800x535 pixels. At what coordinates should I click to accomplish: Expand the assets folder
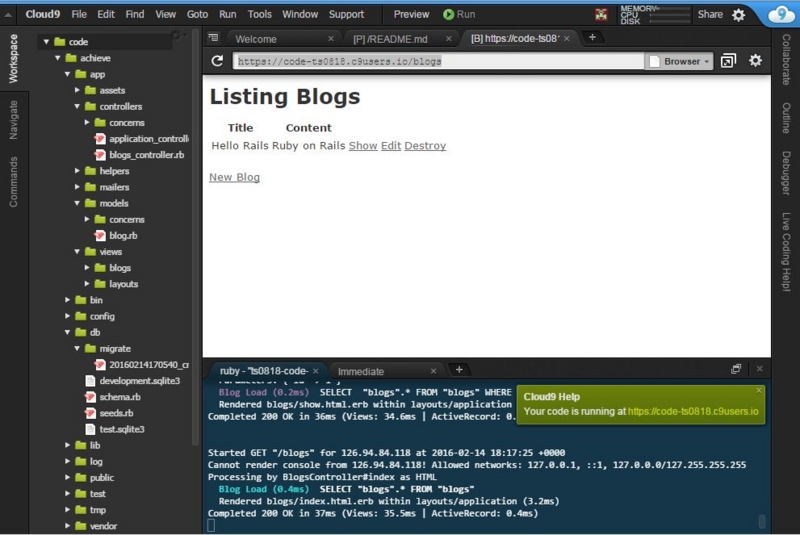[x=77, y=90]
